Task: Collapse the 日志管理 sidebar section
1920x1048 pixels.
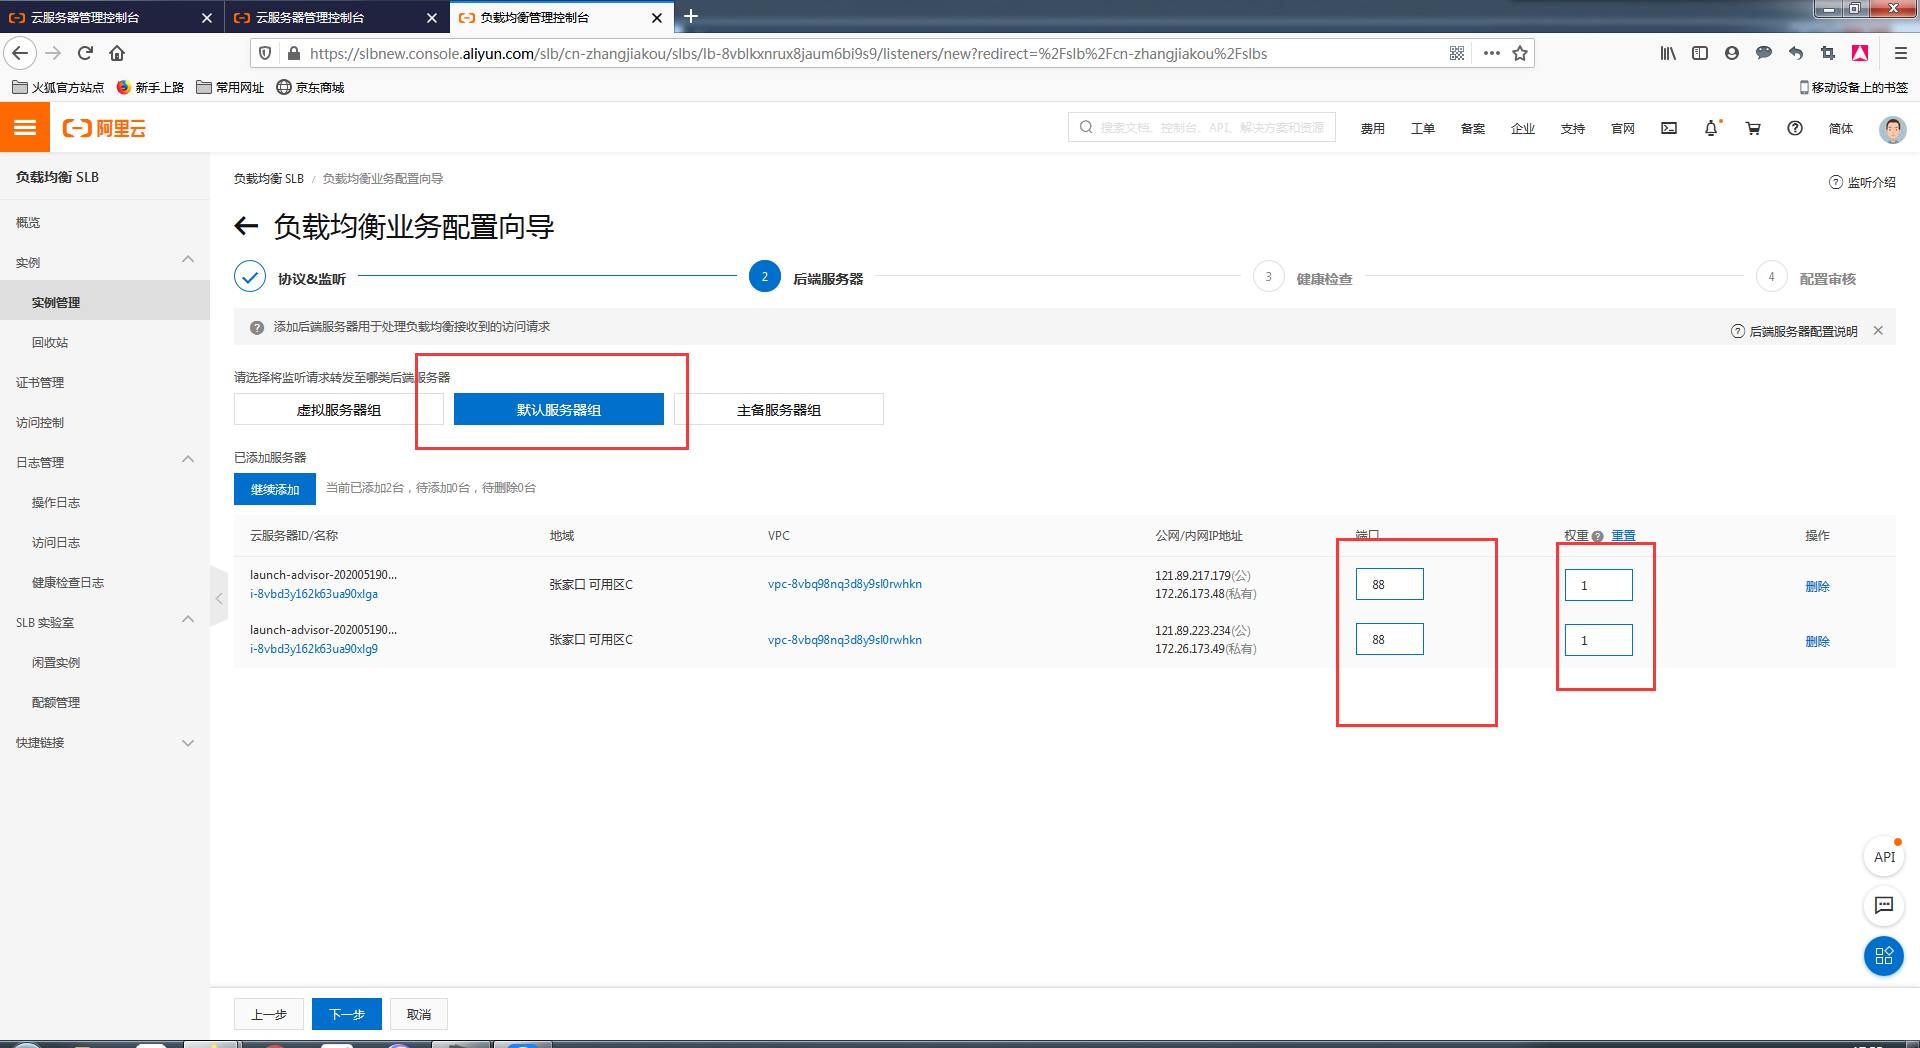Action: click(188, 461)
